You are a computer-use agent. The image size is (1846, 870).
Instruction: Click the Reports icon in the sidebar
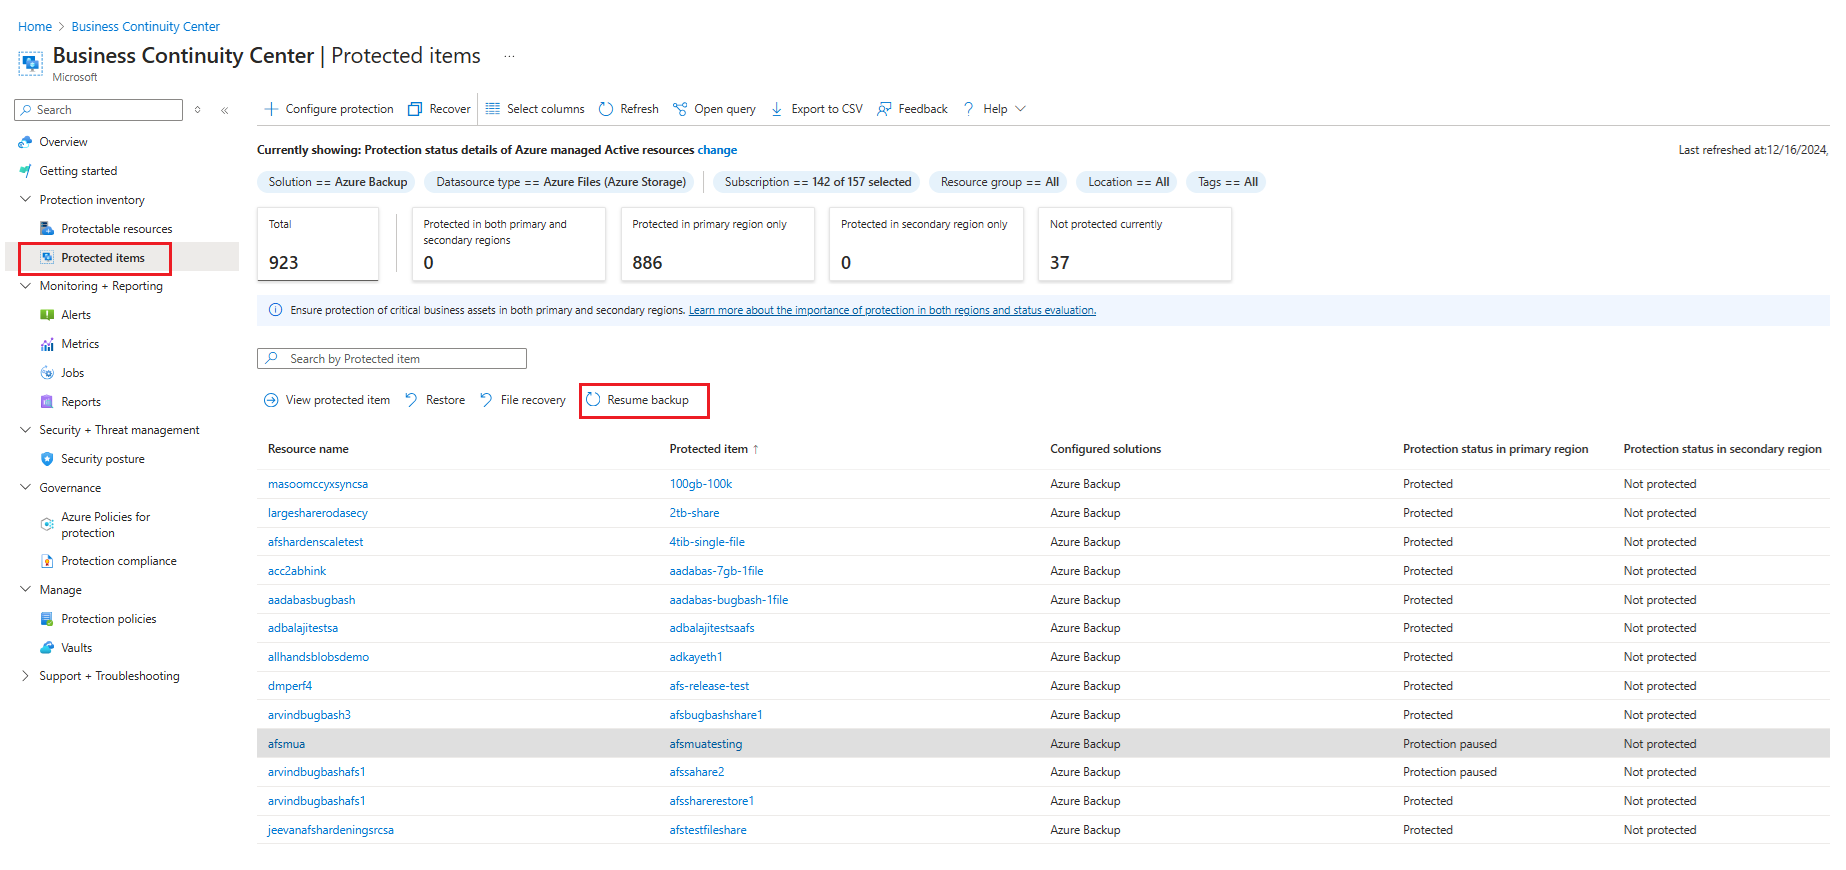point(47,402)
